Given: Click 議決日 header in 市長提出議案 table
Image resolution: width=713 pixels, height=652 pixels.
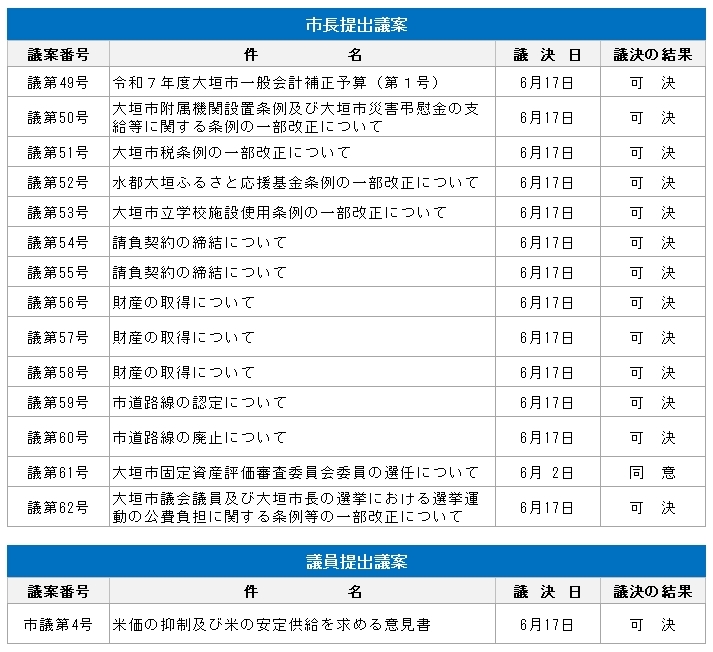Looking at the screenshot, I should tap(547, 54).
